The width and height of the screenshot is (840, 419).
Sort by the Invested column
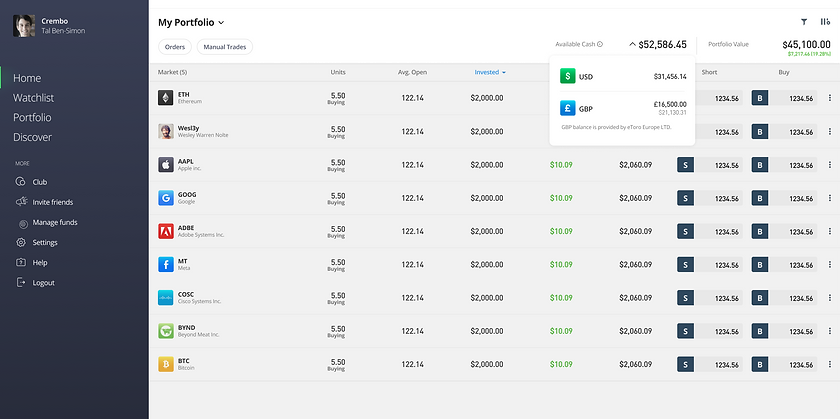[490, 72]
